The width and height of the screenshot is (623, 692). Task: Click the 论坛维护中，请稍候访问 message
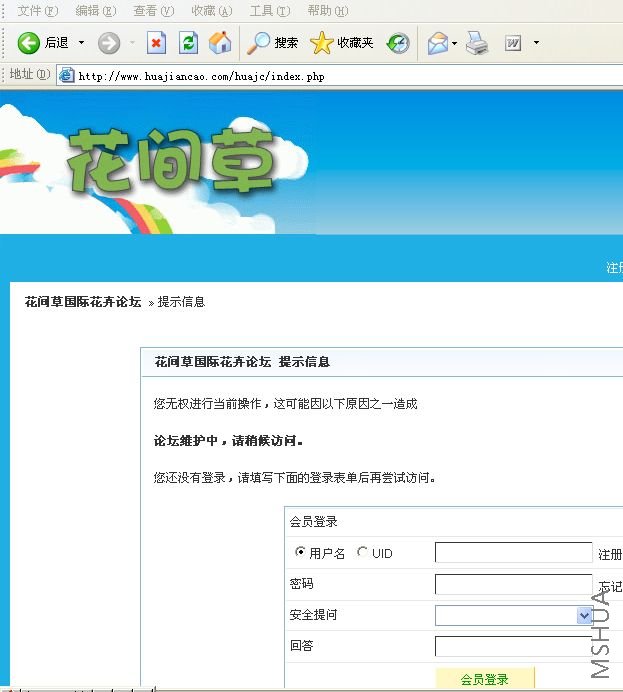(228, 440)
